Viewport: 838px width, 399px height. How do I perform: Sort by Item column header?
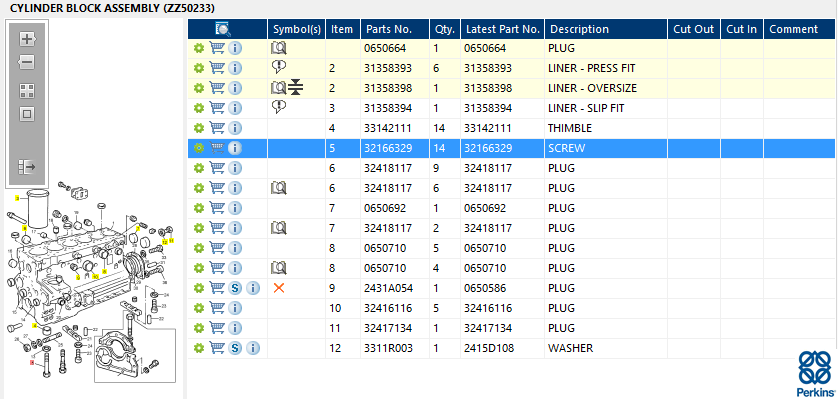click(x=343, y=29)
